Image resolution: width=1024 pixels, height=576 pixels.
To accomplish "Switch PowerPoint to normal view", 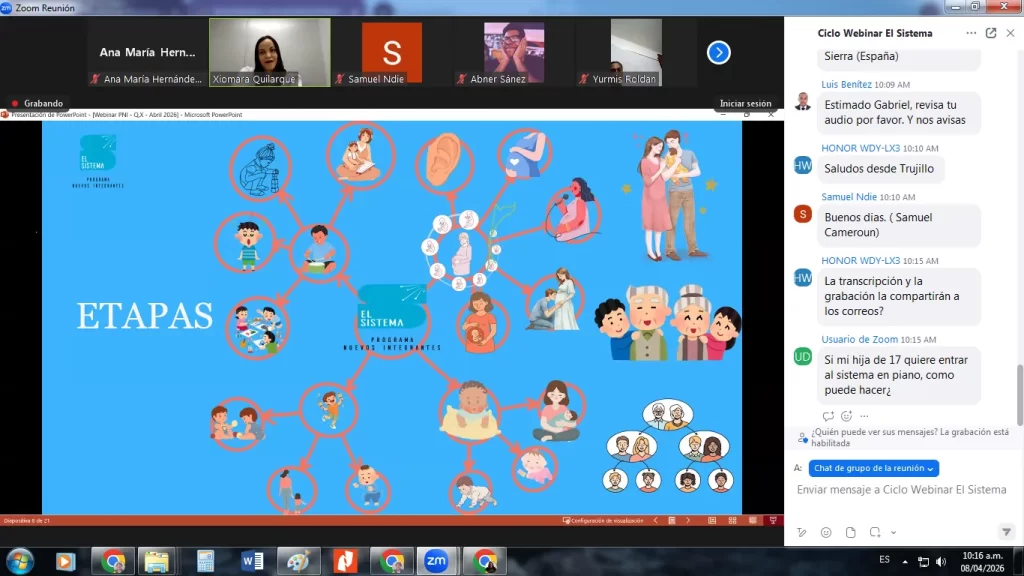I will (x=712, y=520).
